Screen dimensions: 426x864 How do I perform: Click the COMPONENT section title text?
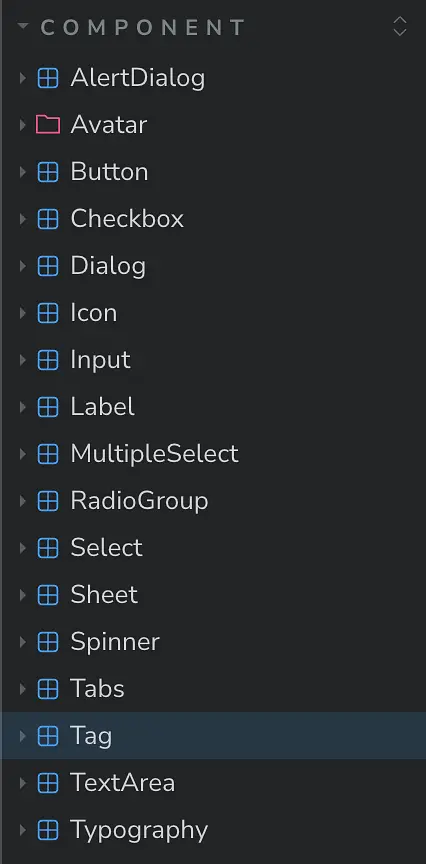coord(143,27)
